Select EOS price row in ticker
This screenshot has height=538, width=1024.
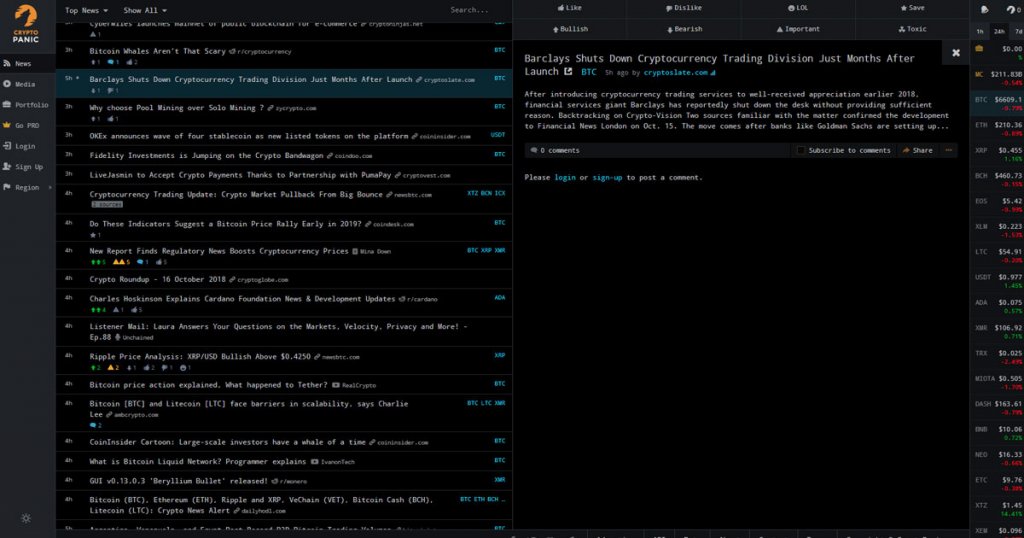(997, 205)
